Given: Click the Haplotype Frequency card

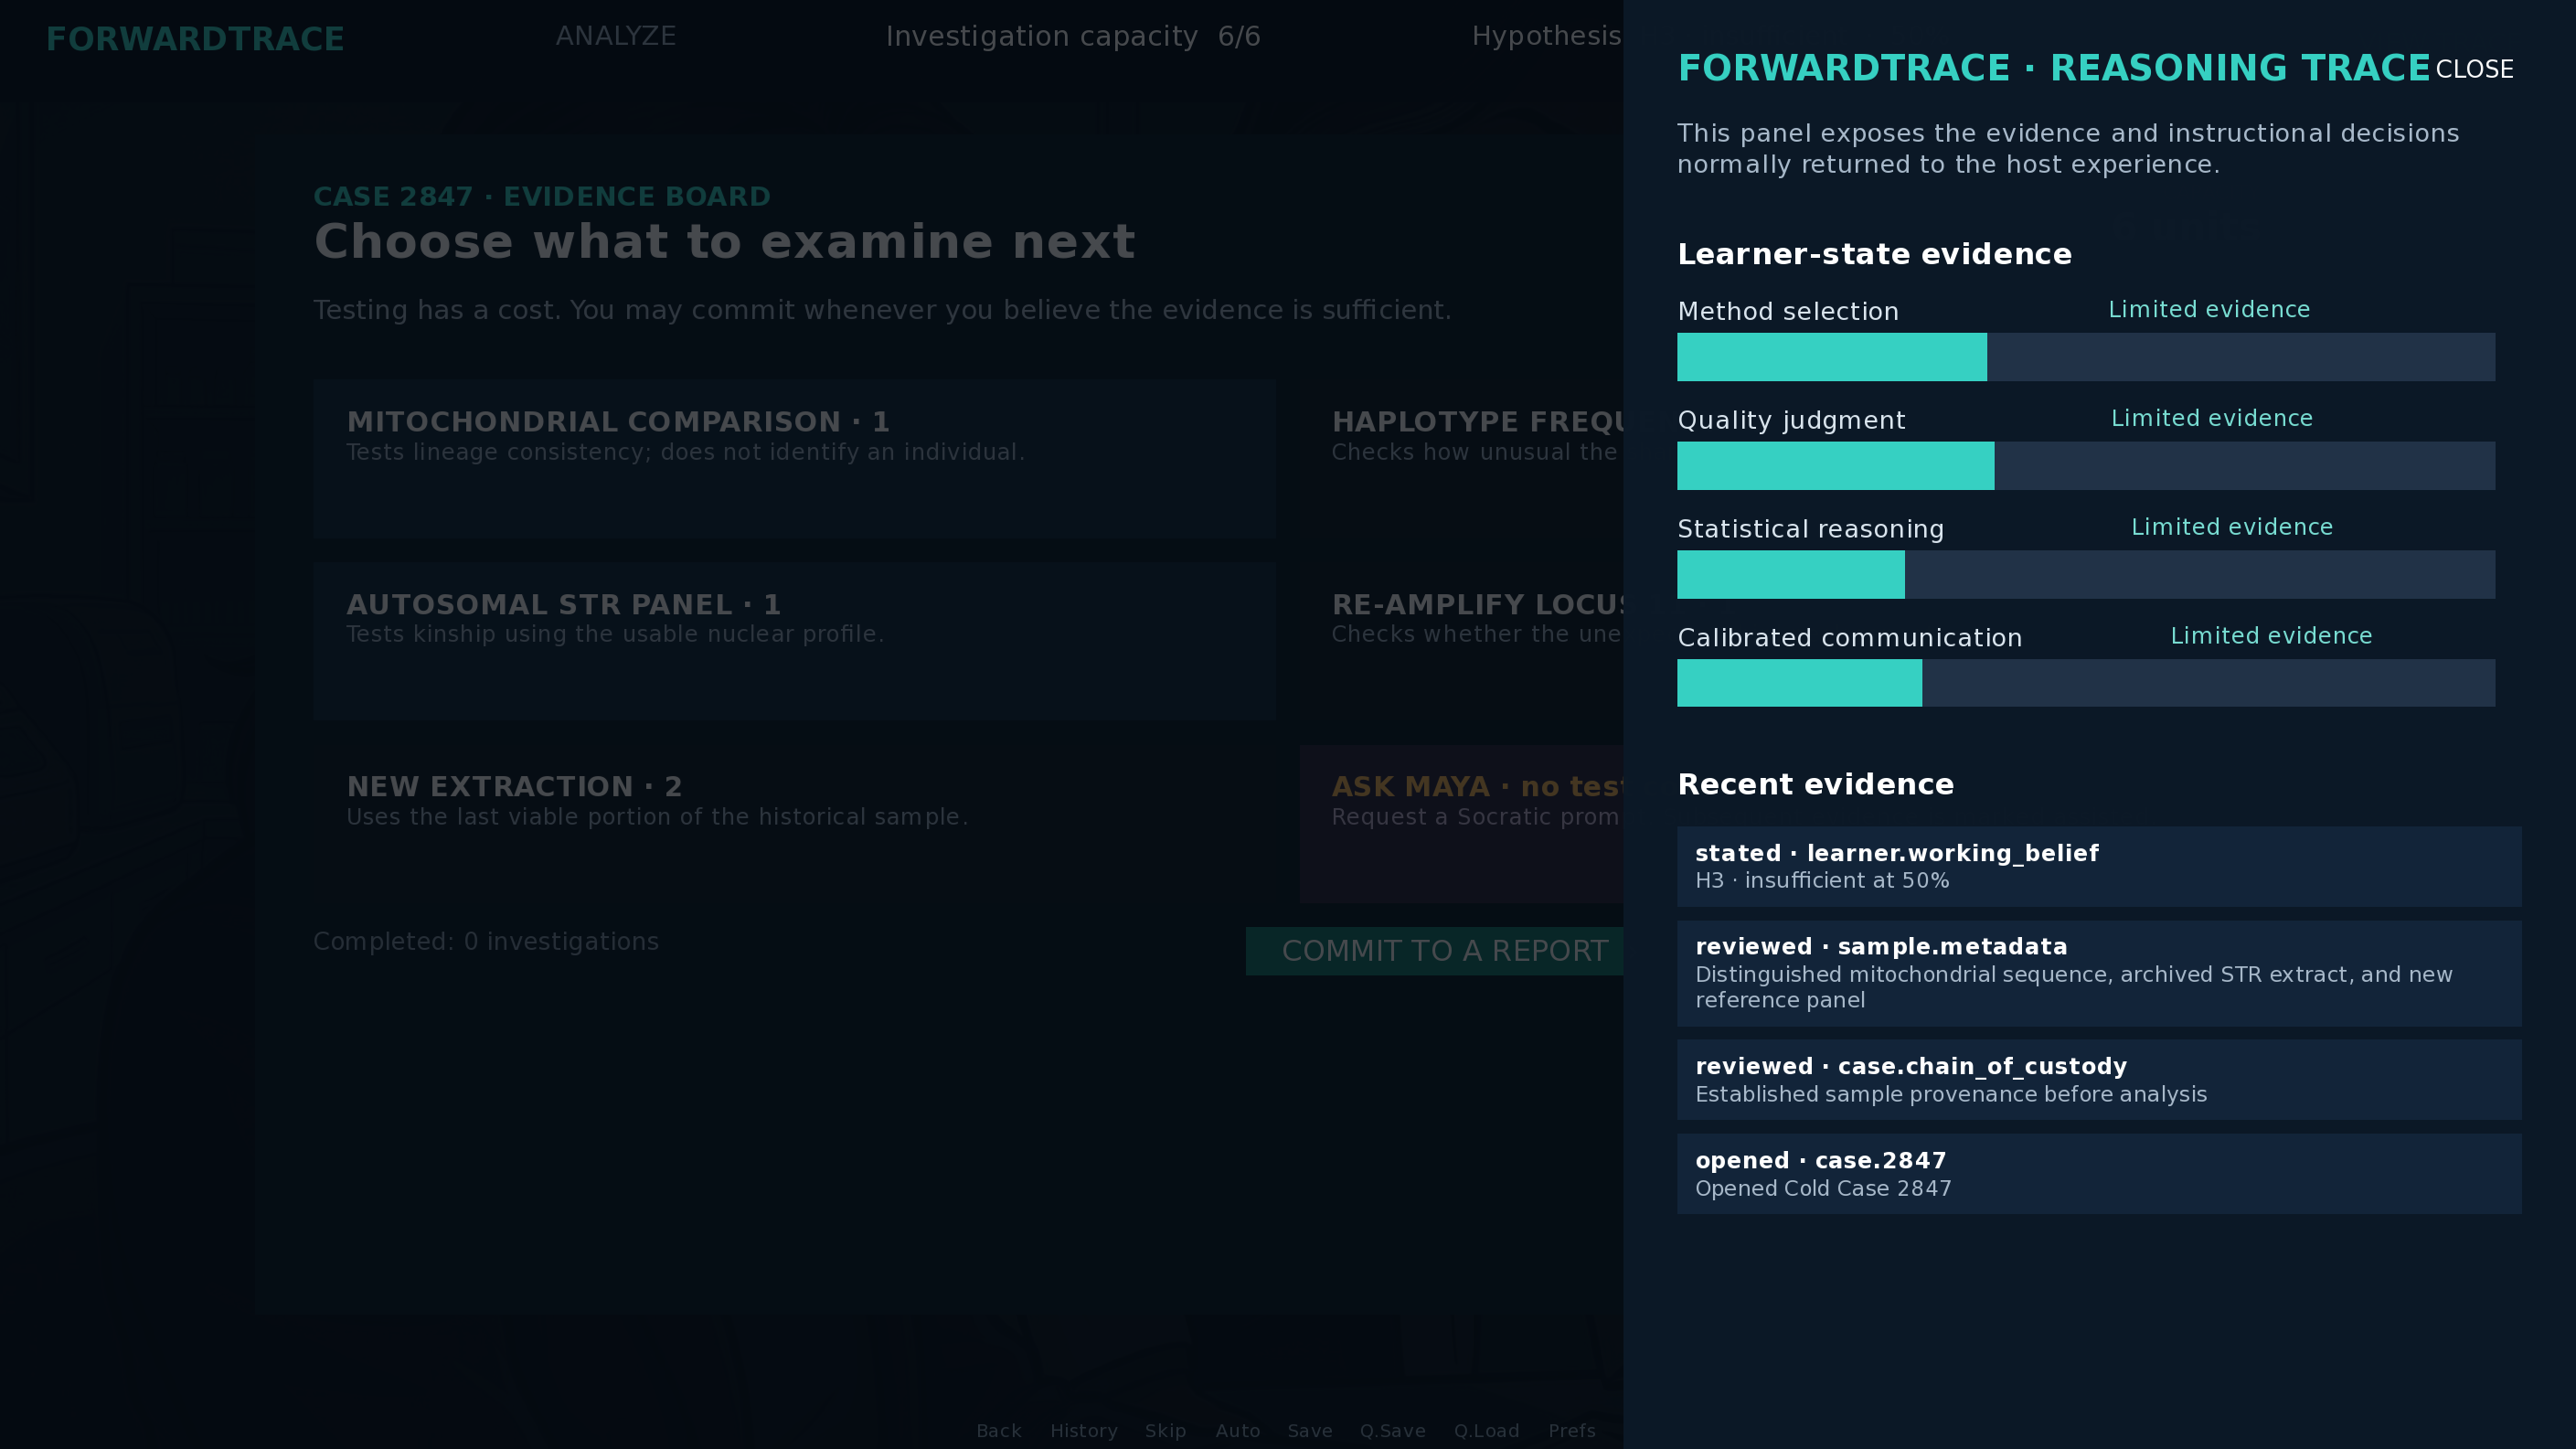Looking at the screenshot, I should pos(1461,458).
